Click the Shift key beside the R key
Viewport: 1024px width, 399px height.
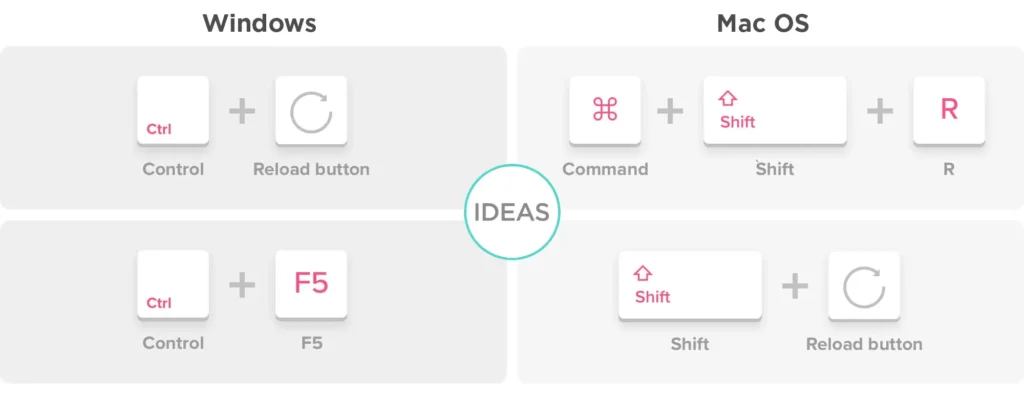pyautogui.click(x=775, y=110)
